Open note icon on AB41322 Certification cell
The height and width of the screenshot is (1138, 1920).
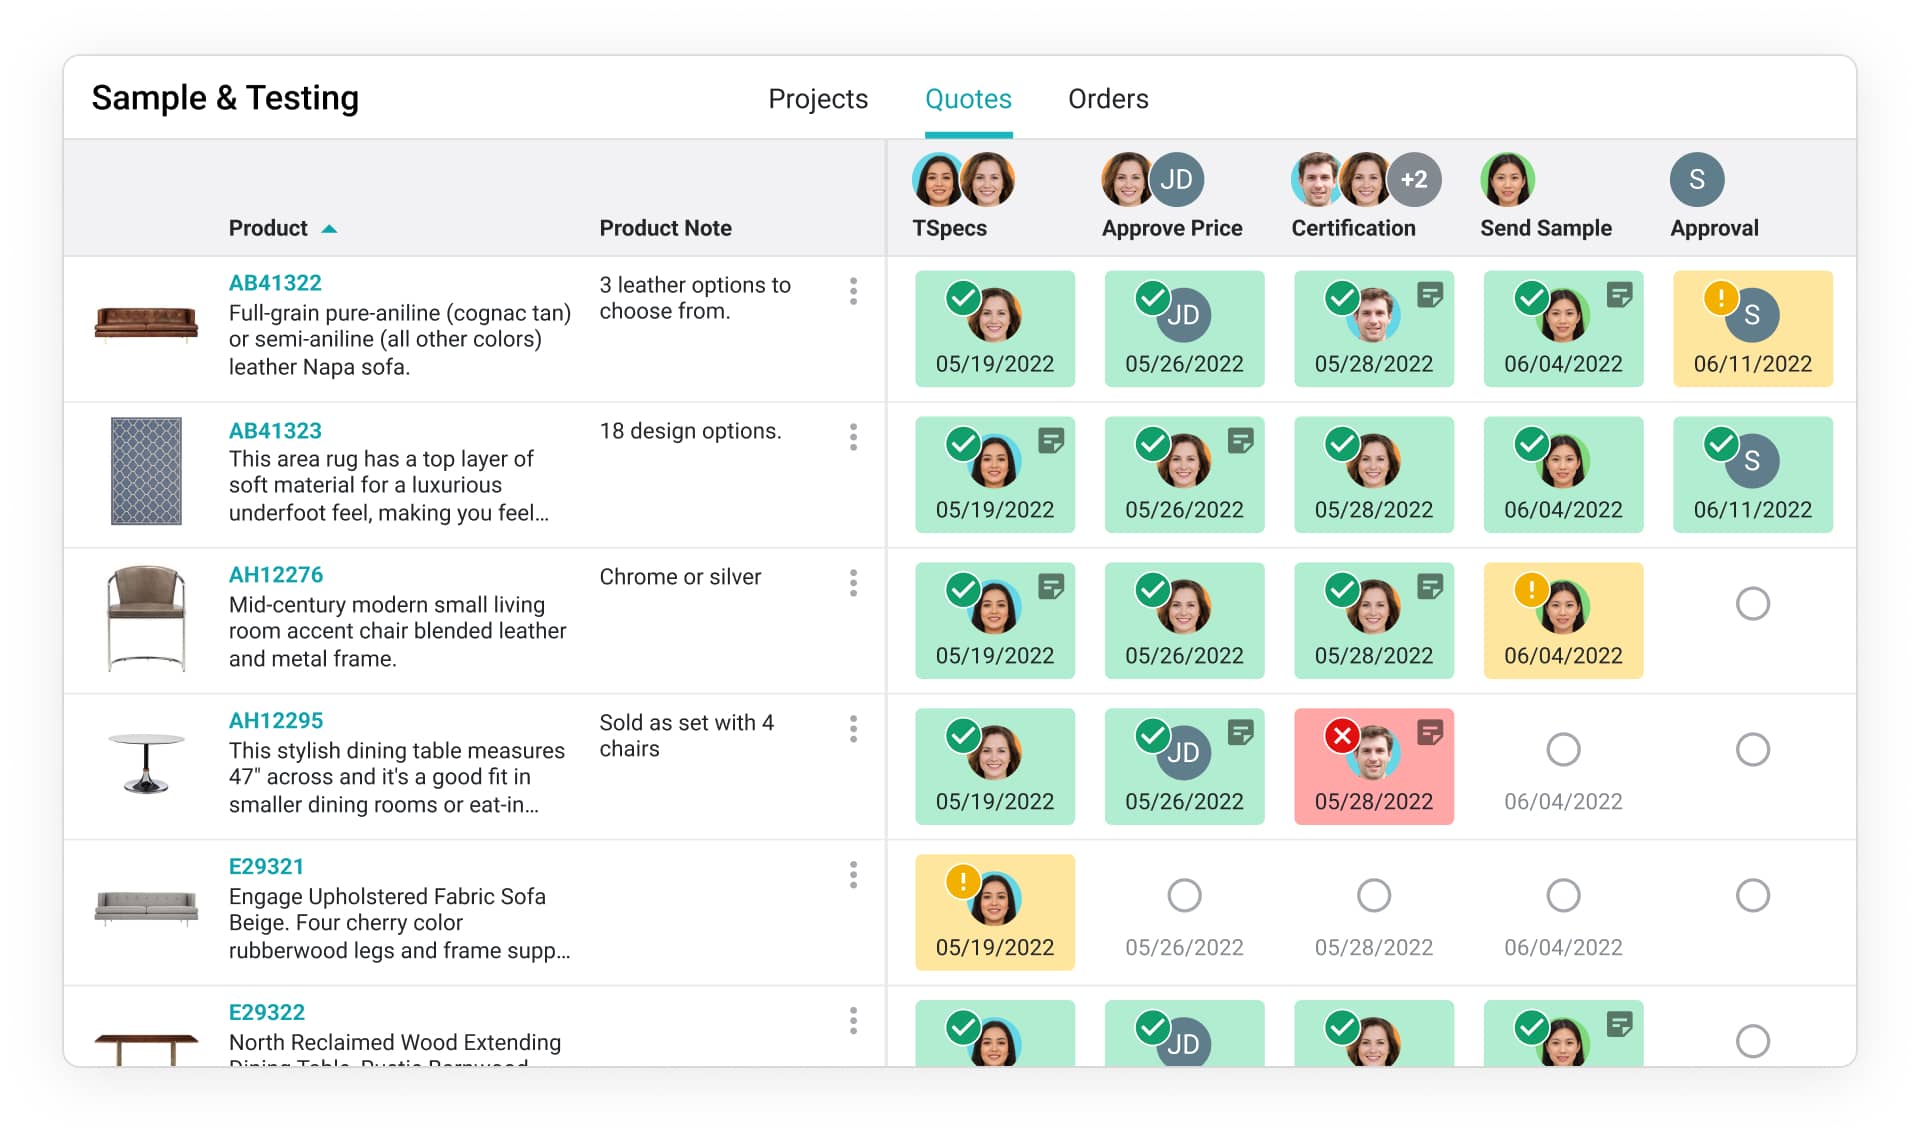pyautogui.click(x=1430, y=295)
